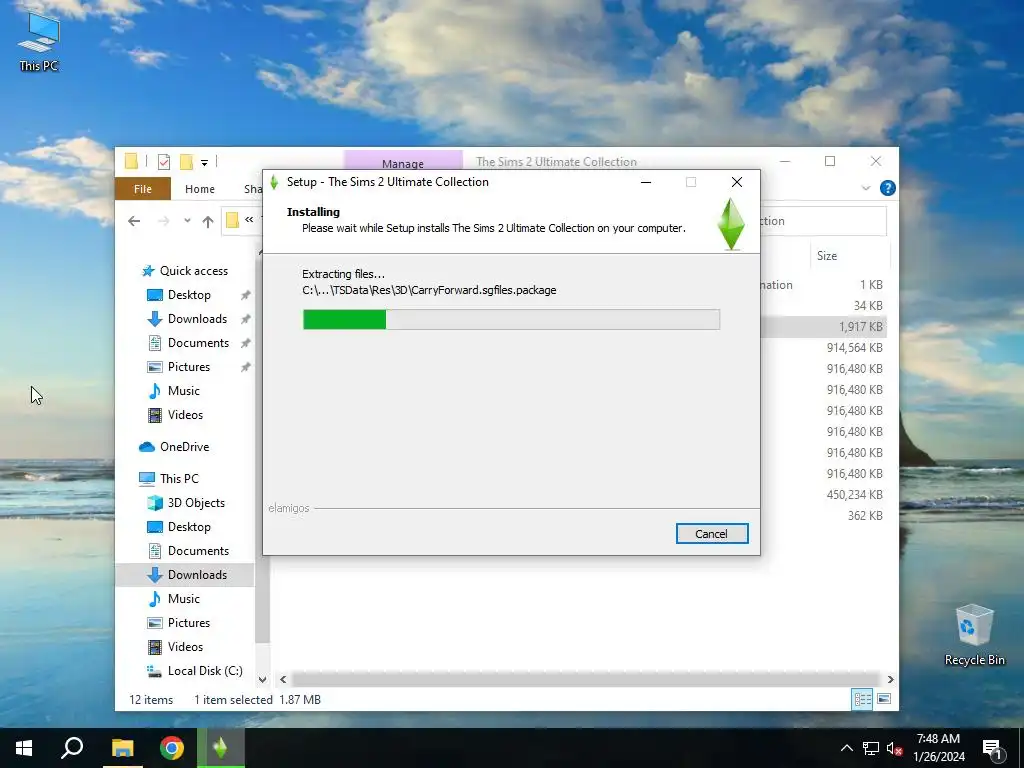Open the File tab in Explorer
1024x768 pixels.
142,189
